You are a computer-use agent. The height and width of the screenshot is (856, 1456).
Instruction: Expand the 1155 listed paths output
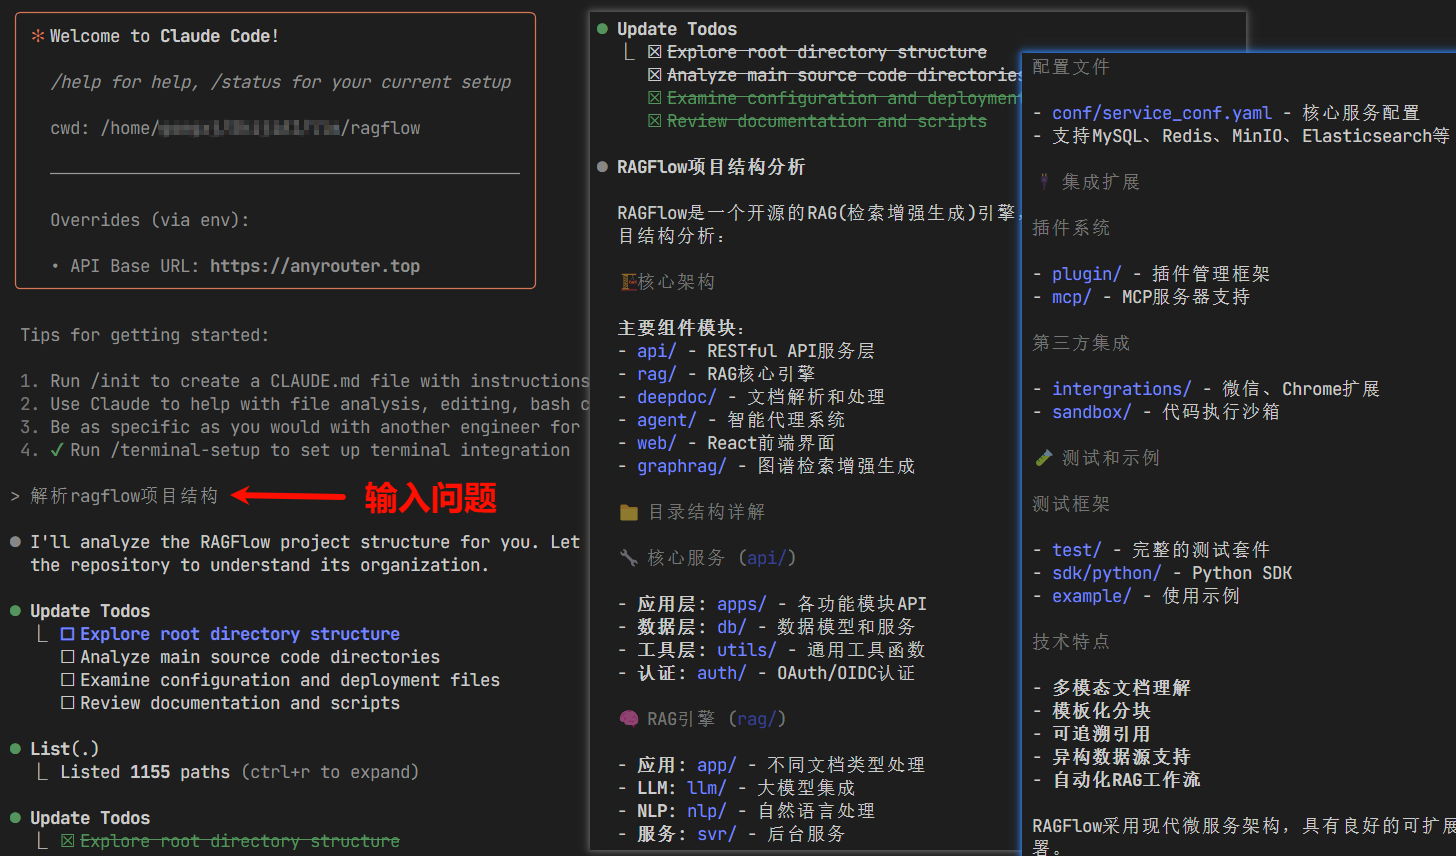(230, 771)
